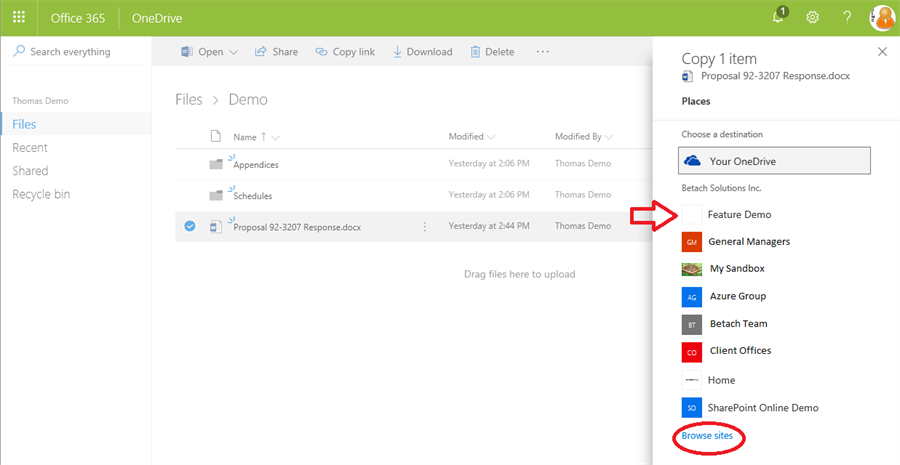Click the SO site icon
Screen dimensions: 900x465
[692, 408]
